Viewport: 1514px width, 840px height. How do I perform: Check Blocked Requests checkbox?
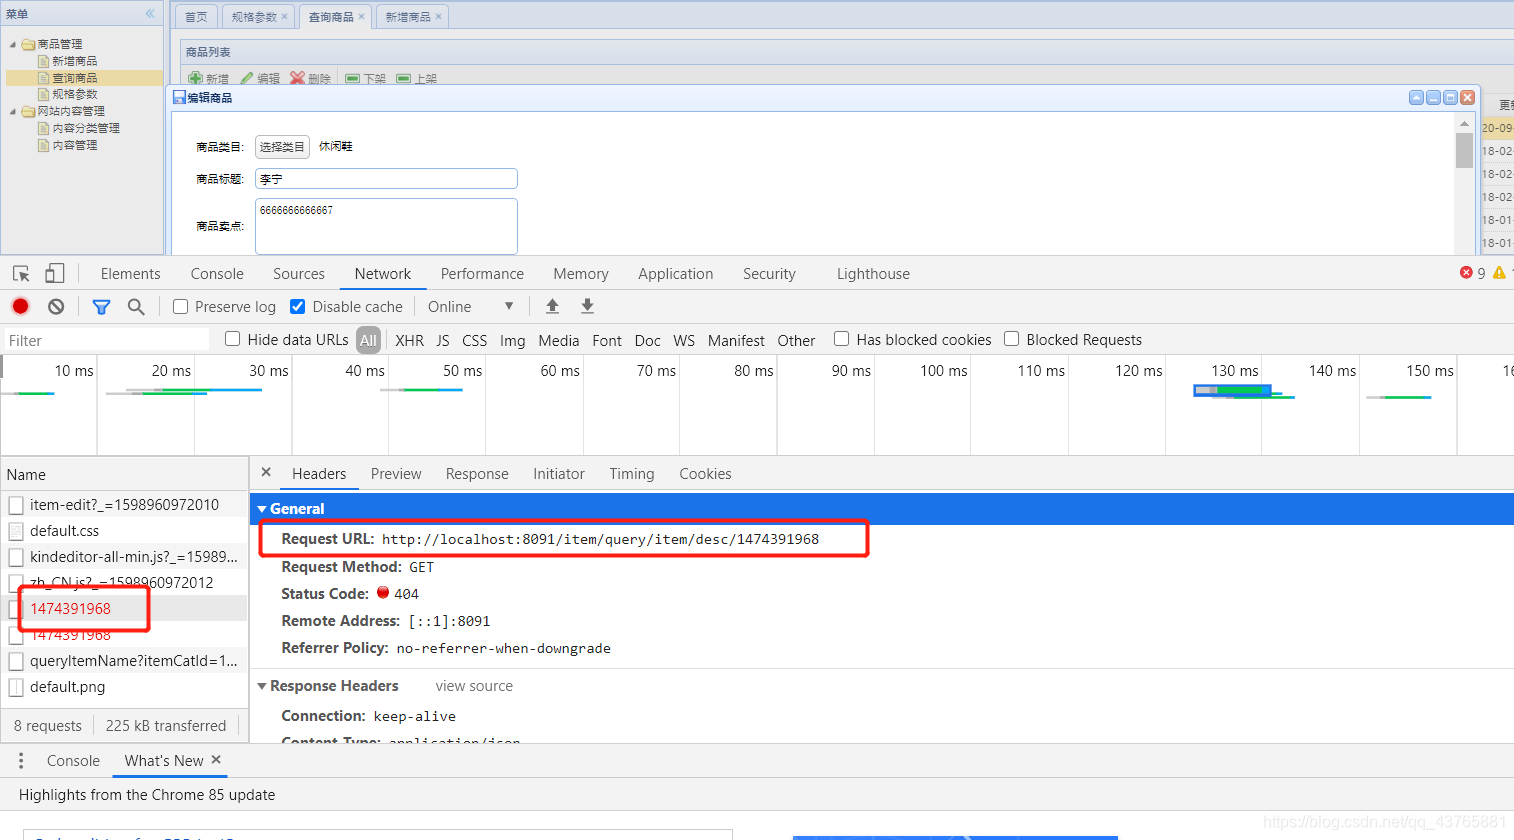click(1012, 339)
